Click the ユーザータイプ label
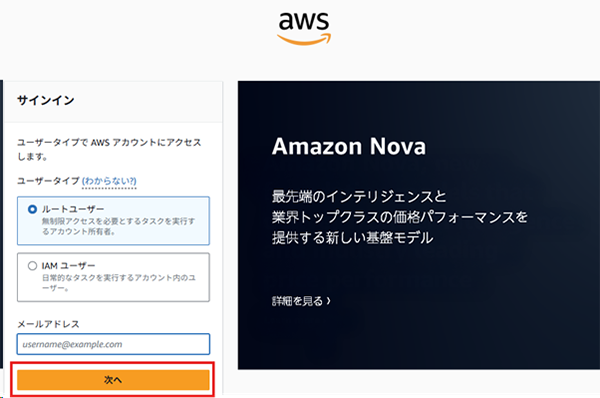 (48, 181)
